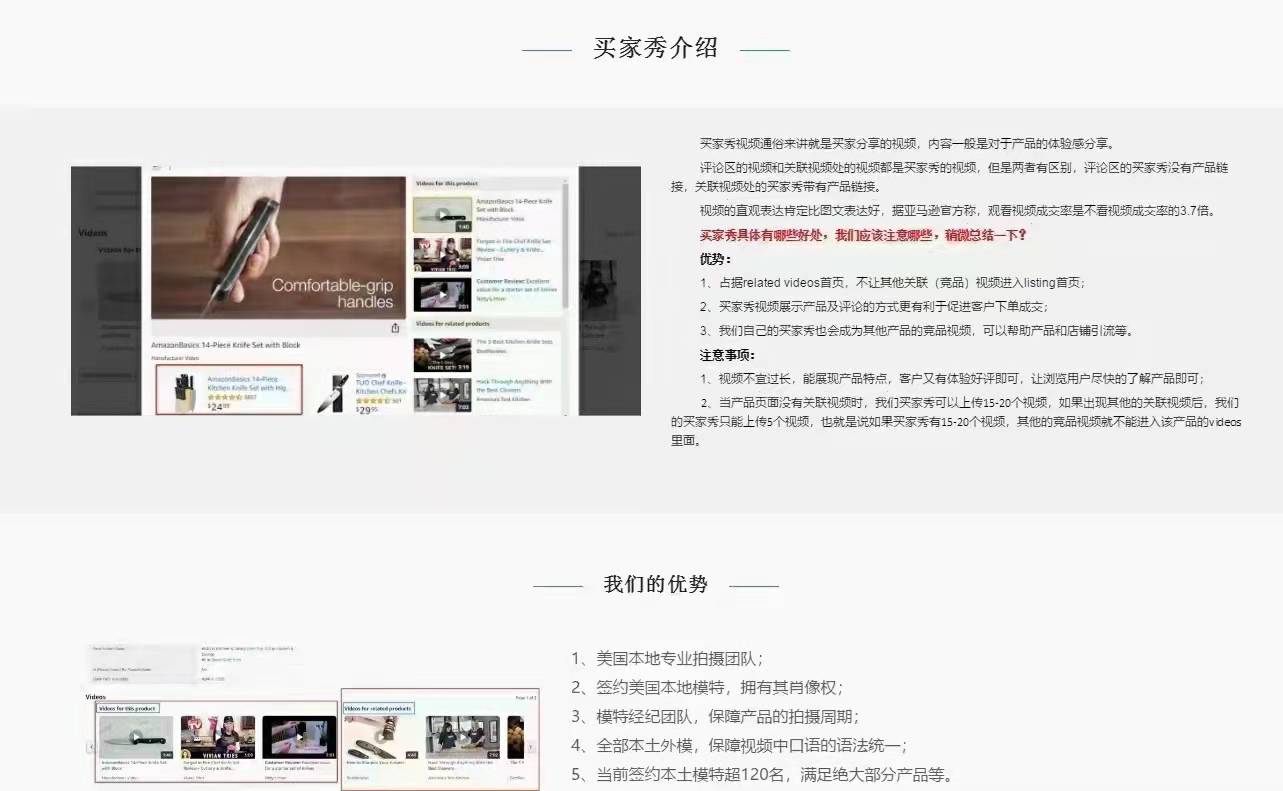1283x791 pixels.
Task: Open the AmazonBasics 14-Piece Knife Set product link
Action: [x=243, y=382]
